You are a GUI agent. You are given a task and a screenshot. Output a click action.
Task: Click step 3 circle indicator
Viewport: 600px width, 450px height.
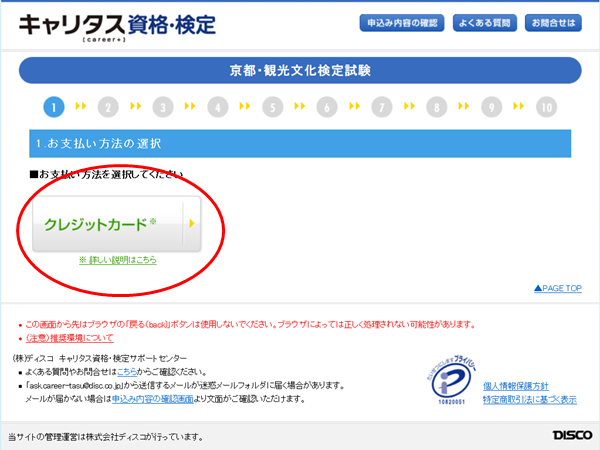(x=163, y=107)
